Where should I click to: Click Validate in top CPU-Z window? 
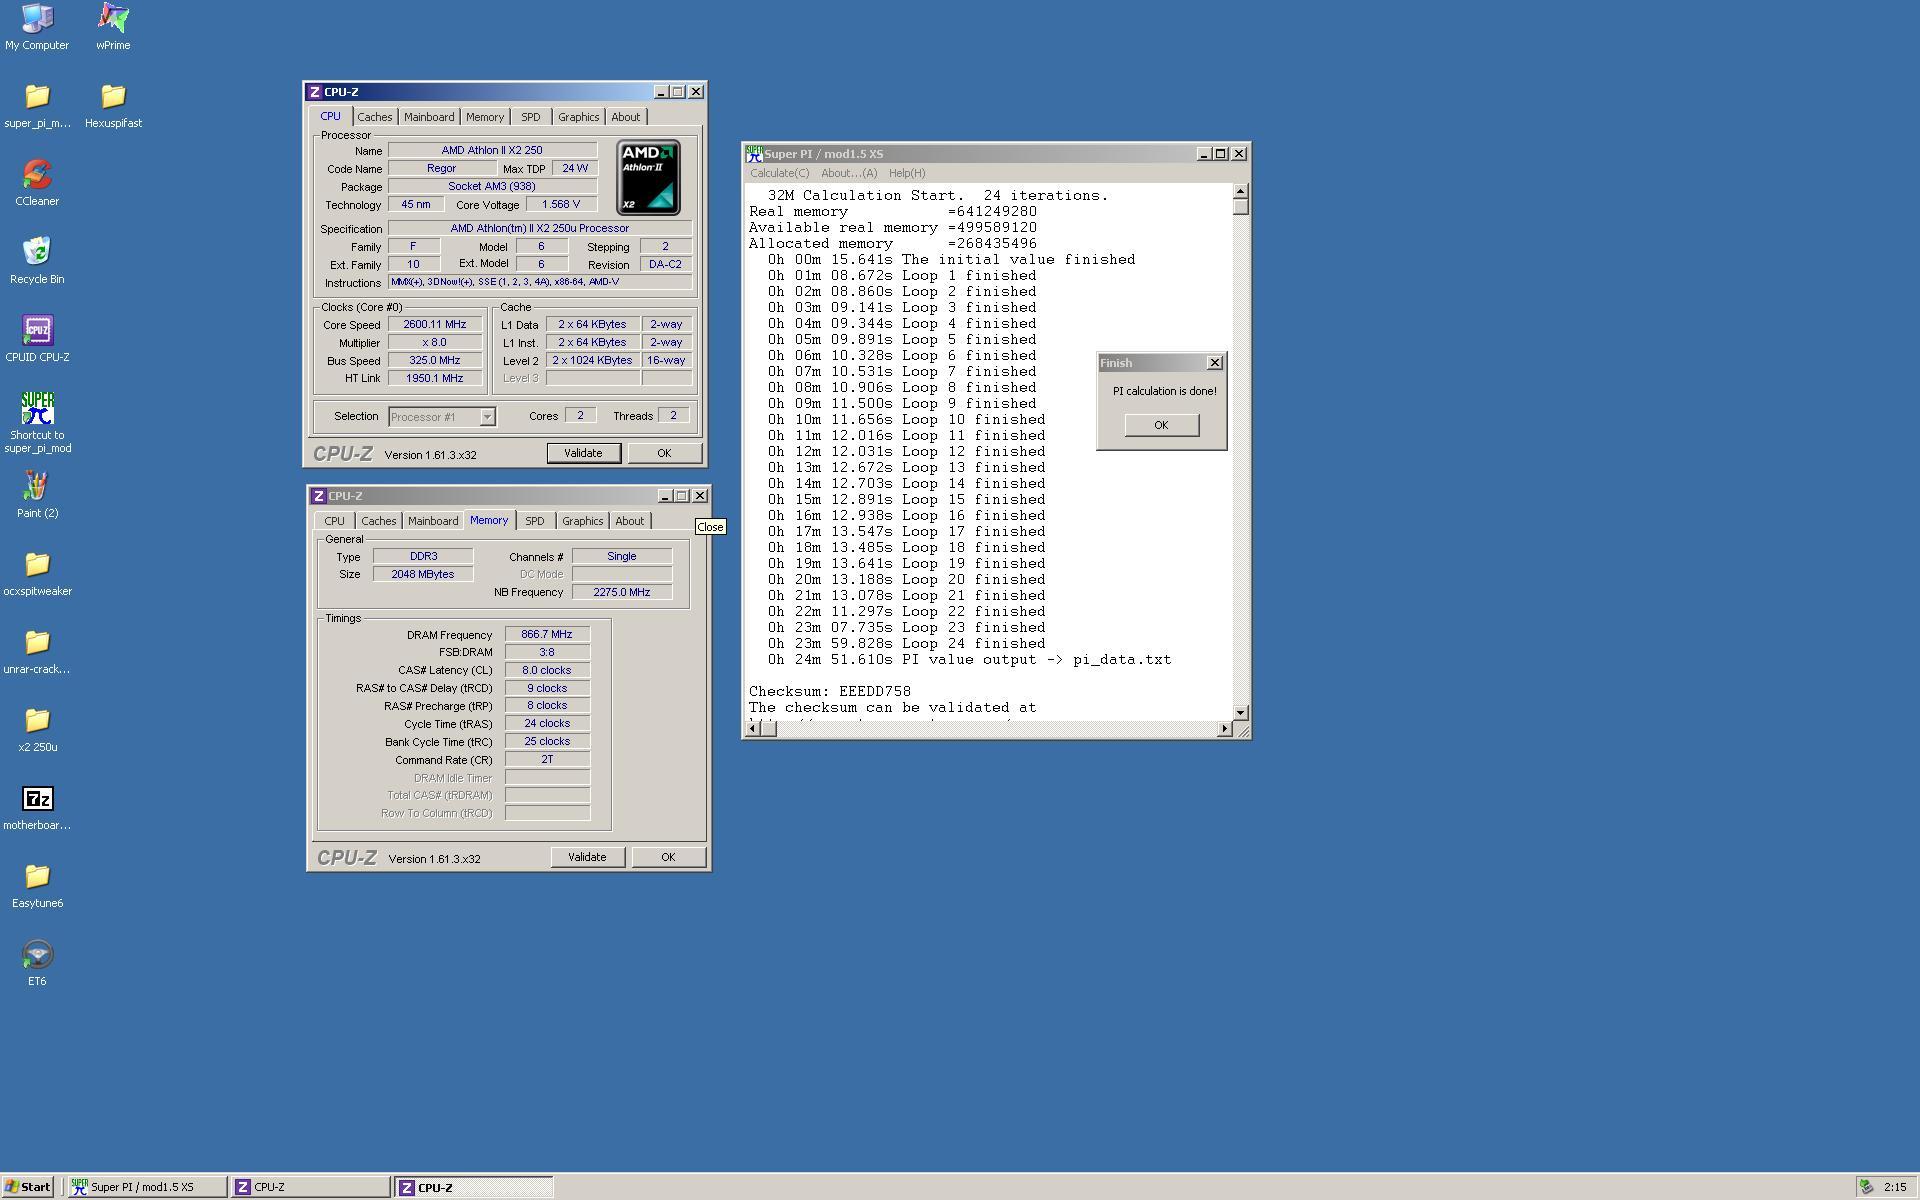coord(583,453)
